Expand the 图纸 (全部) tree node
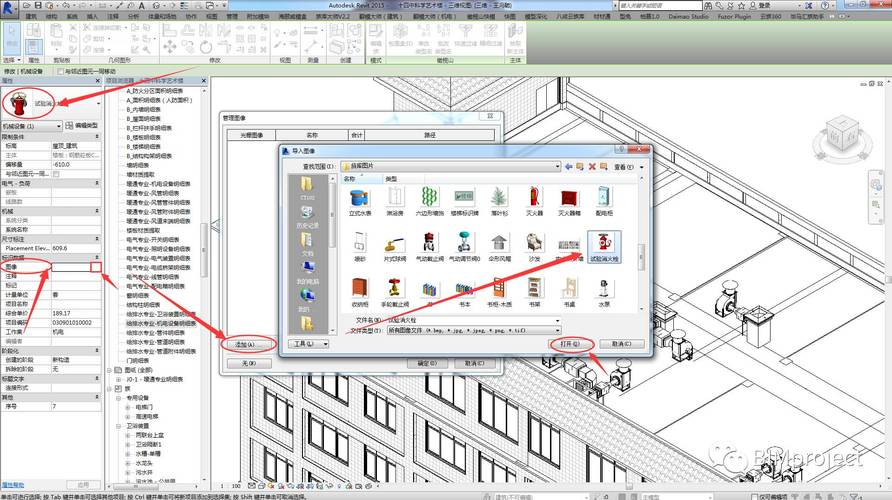892x500 pixels. (x=110, y=370)
